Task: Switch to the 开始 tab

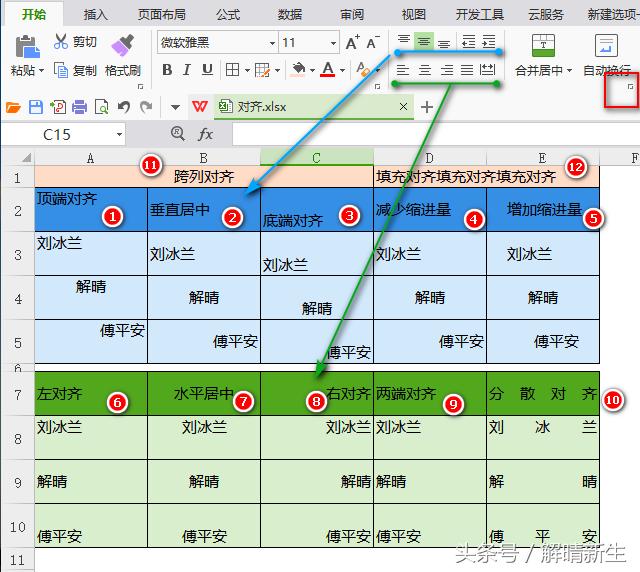Action: (34, 15)
